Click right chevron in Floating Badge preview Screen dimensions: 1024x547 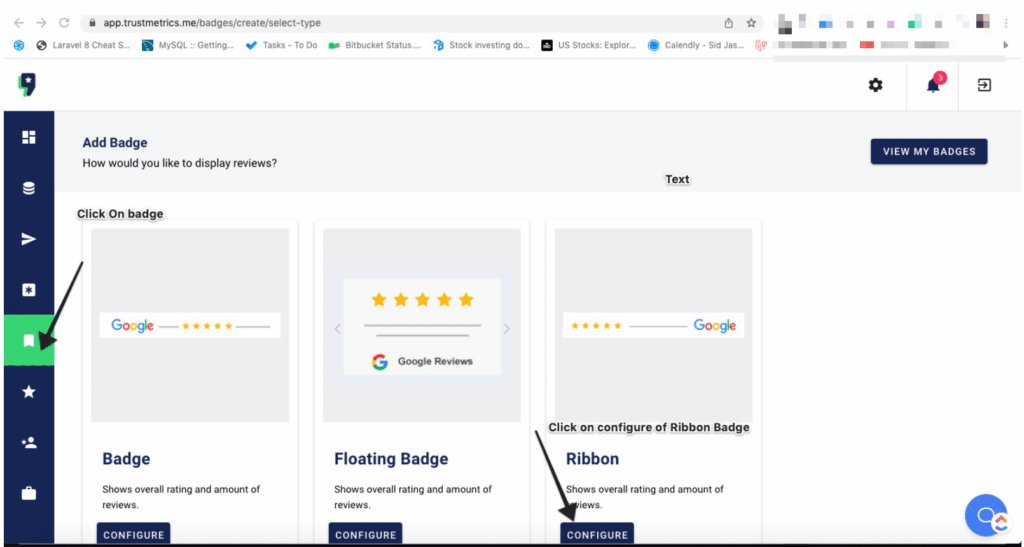click(507, 329)
